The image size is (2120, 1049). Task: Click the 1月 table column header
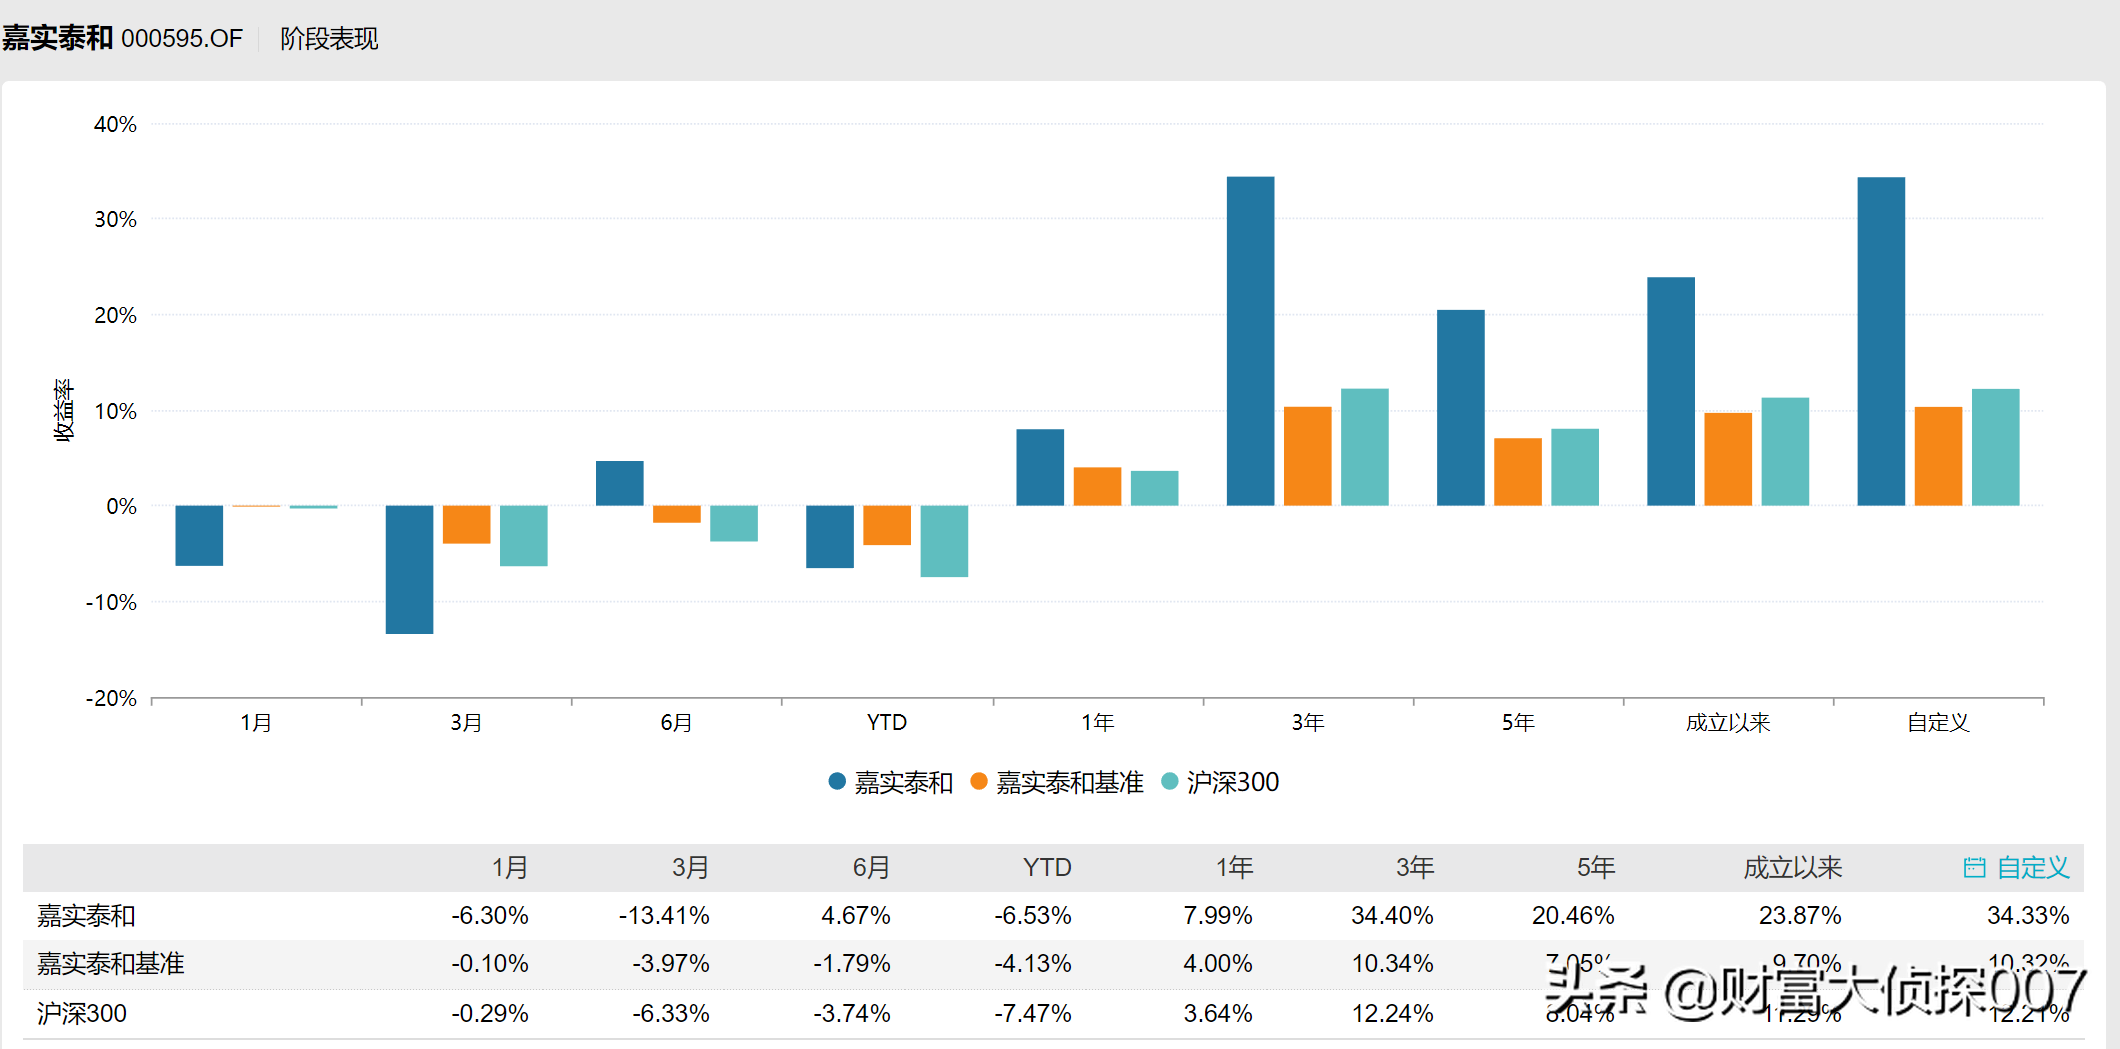[x=510, y=867]
